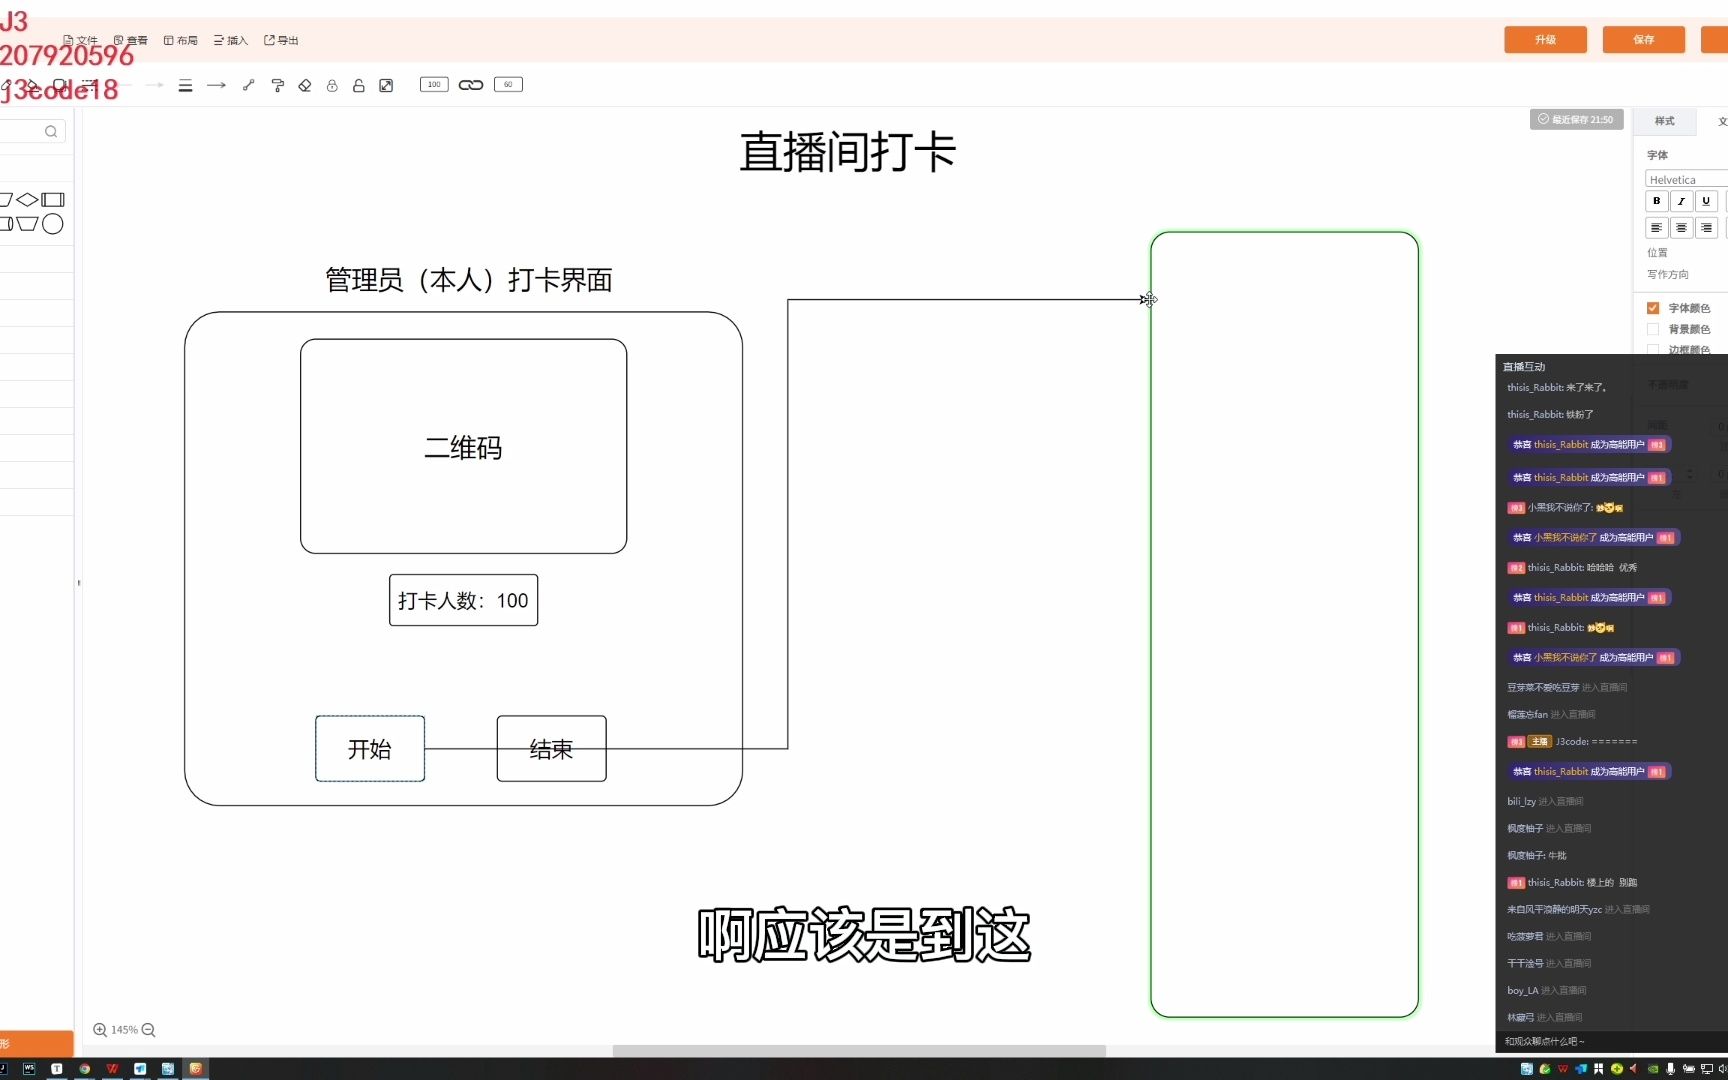Open the 查看 (View) menu
The width and height of the screenshot is (1728, 1080).
pos(131,41)
